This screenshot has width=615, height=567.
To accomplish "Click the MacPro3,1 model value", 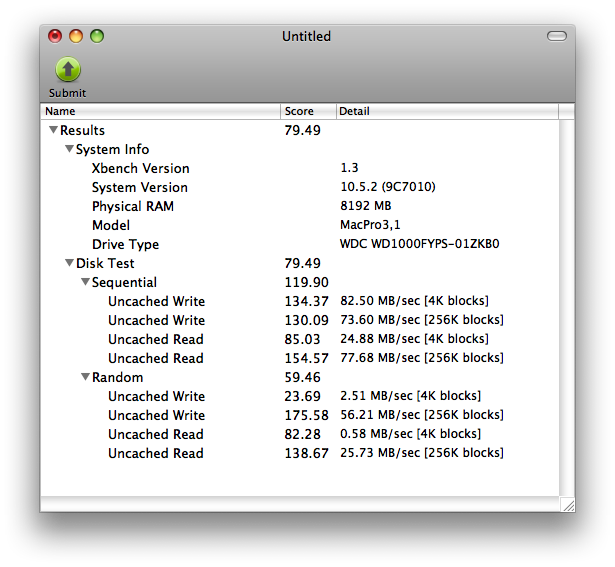I will [x=370, y=225].
